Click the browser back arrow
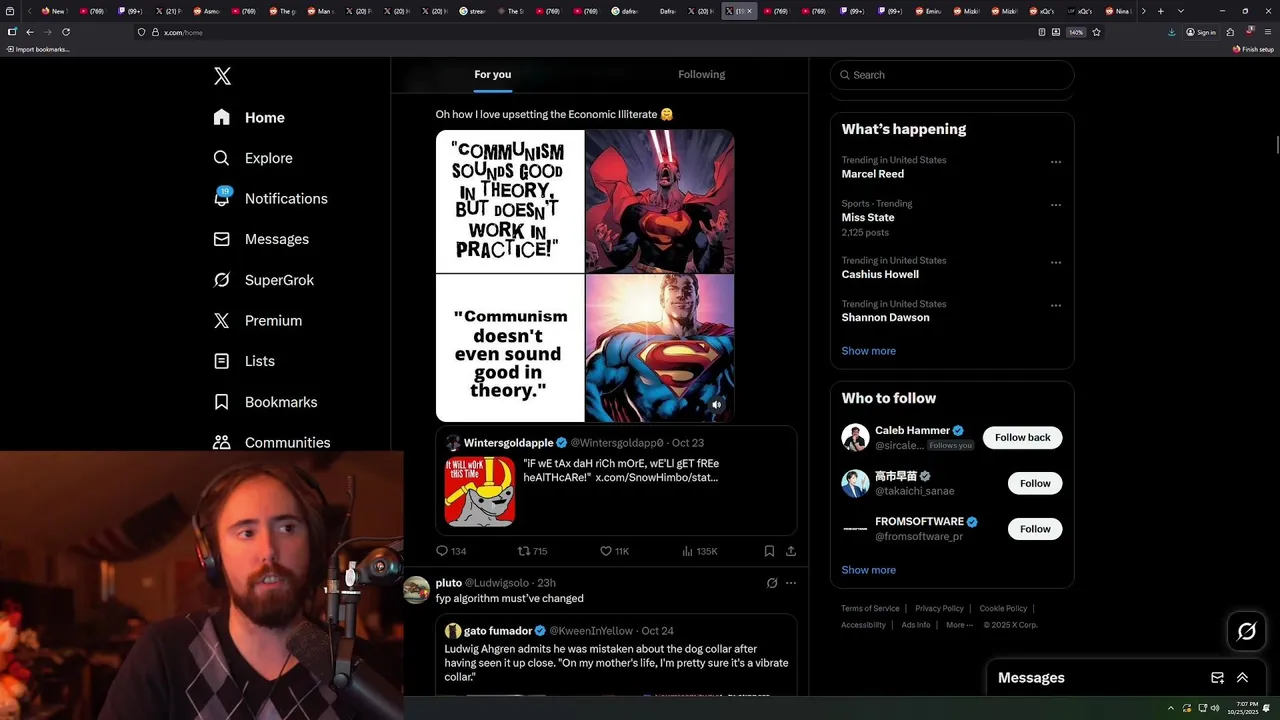This screenshot has width=1280, height=720. 29,32
